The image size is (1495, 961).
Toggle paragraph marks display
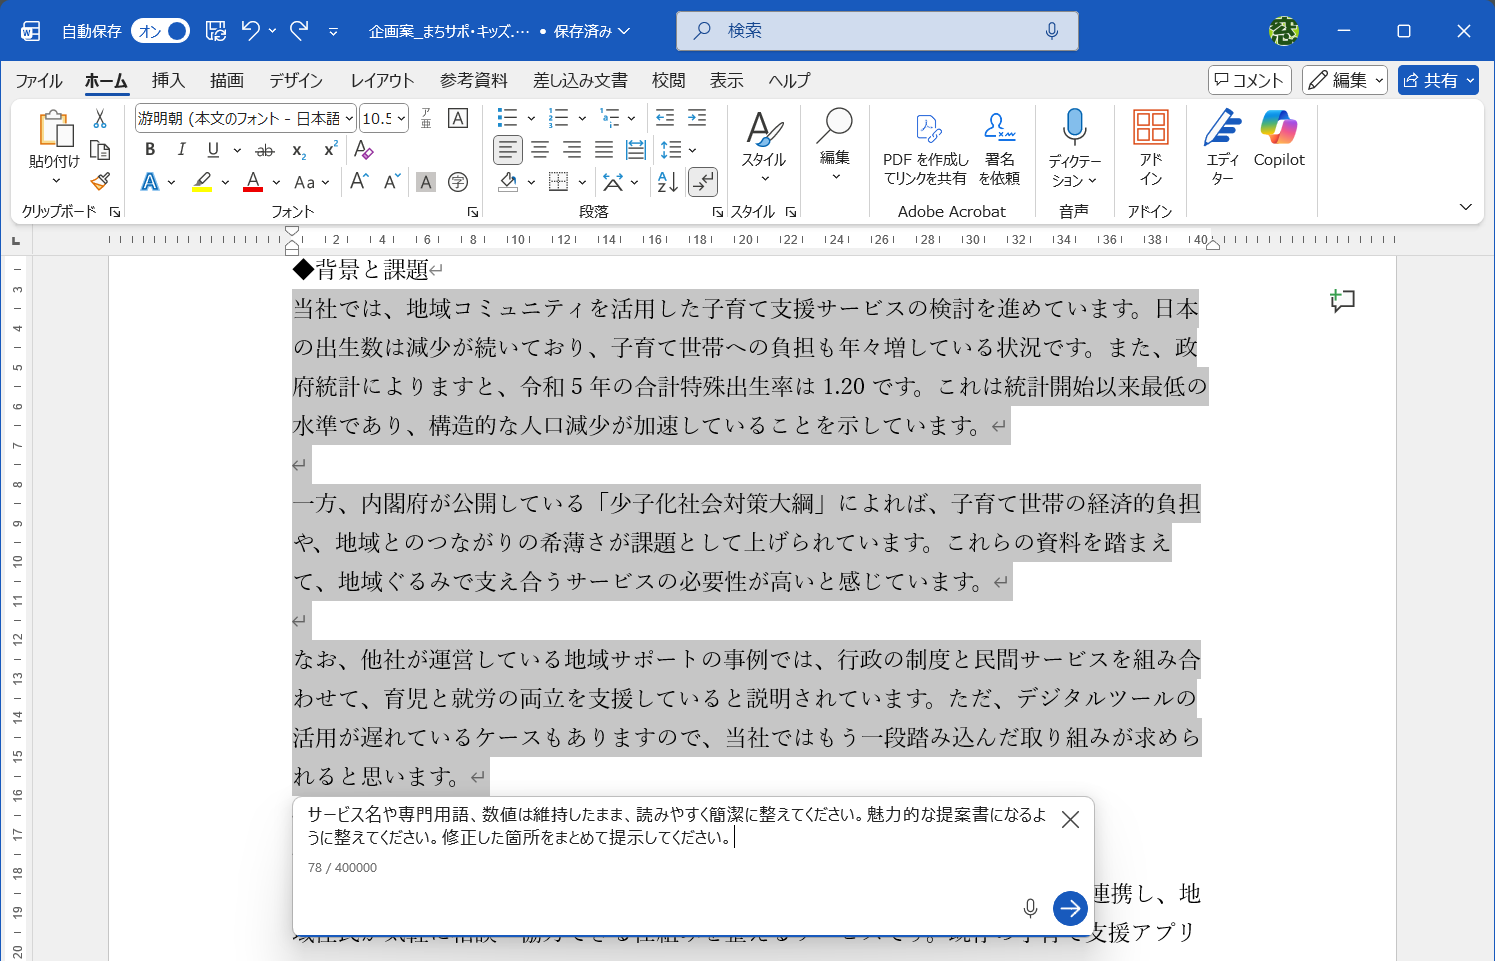(x=704, y=182)
